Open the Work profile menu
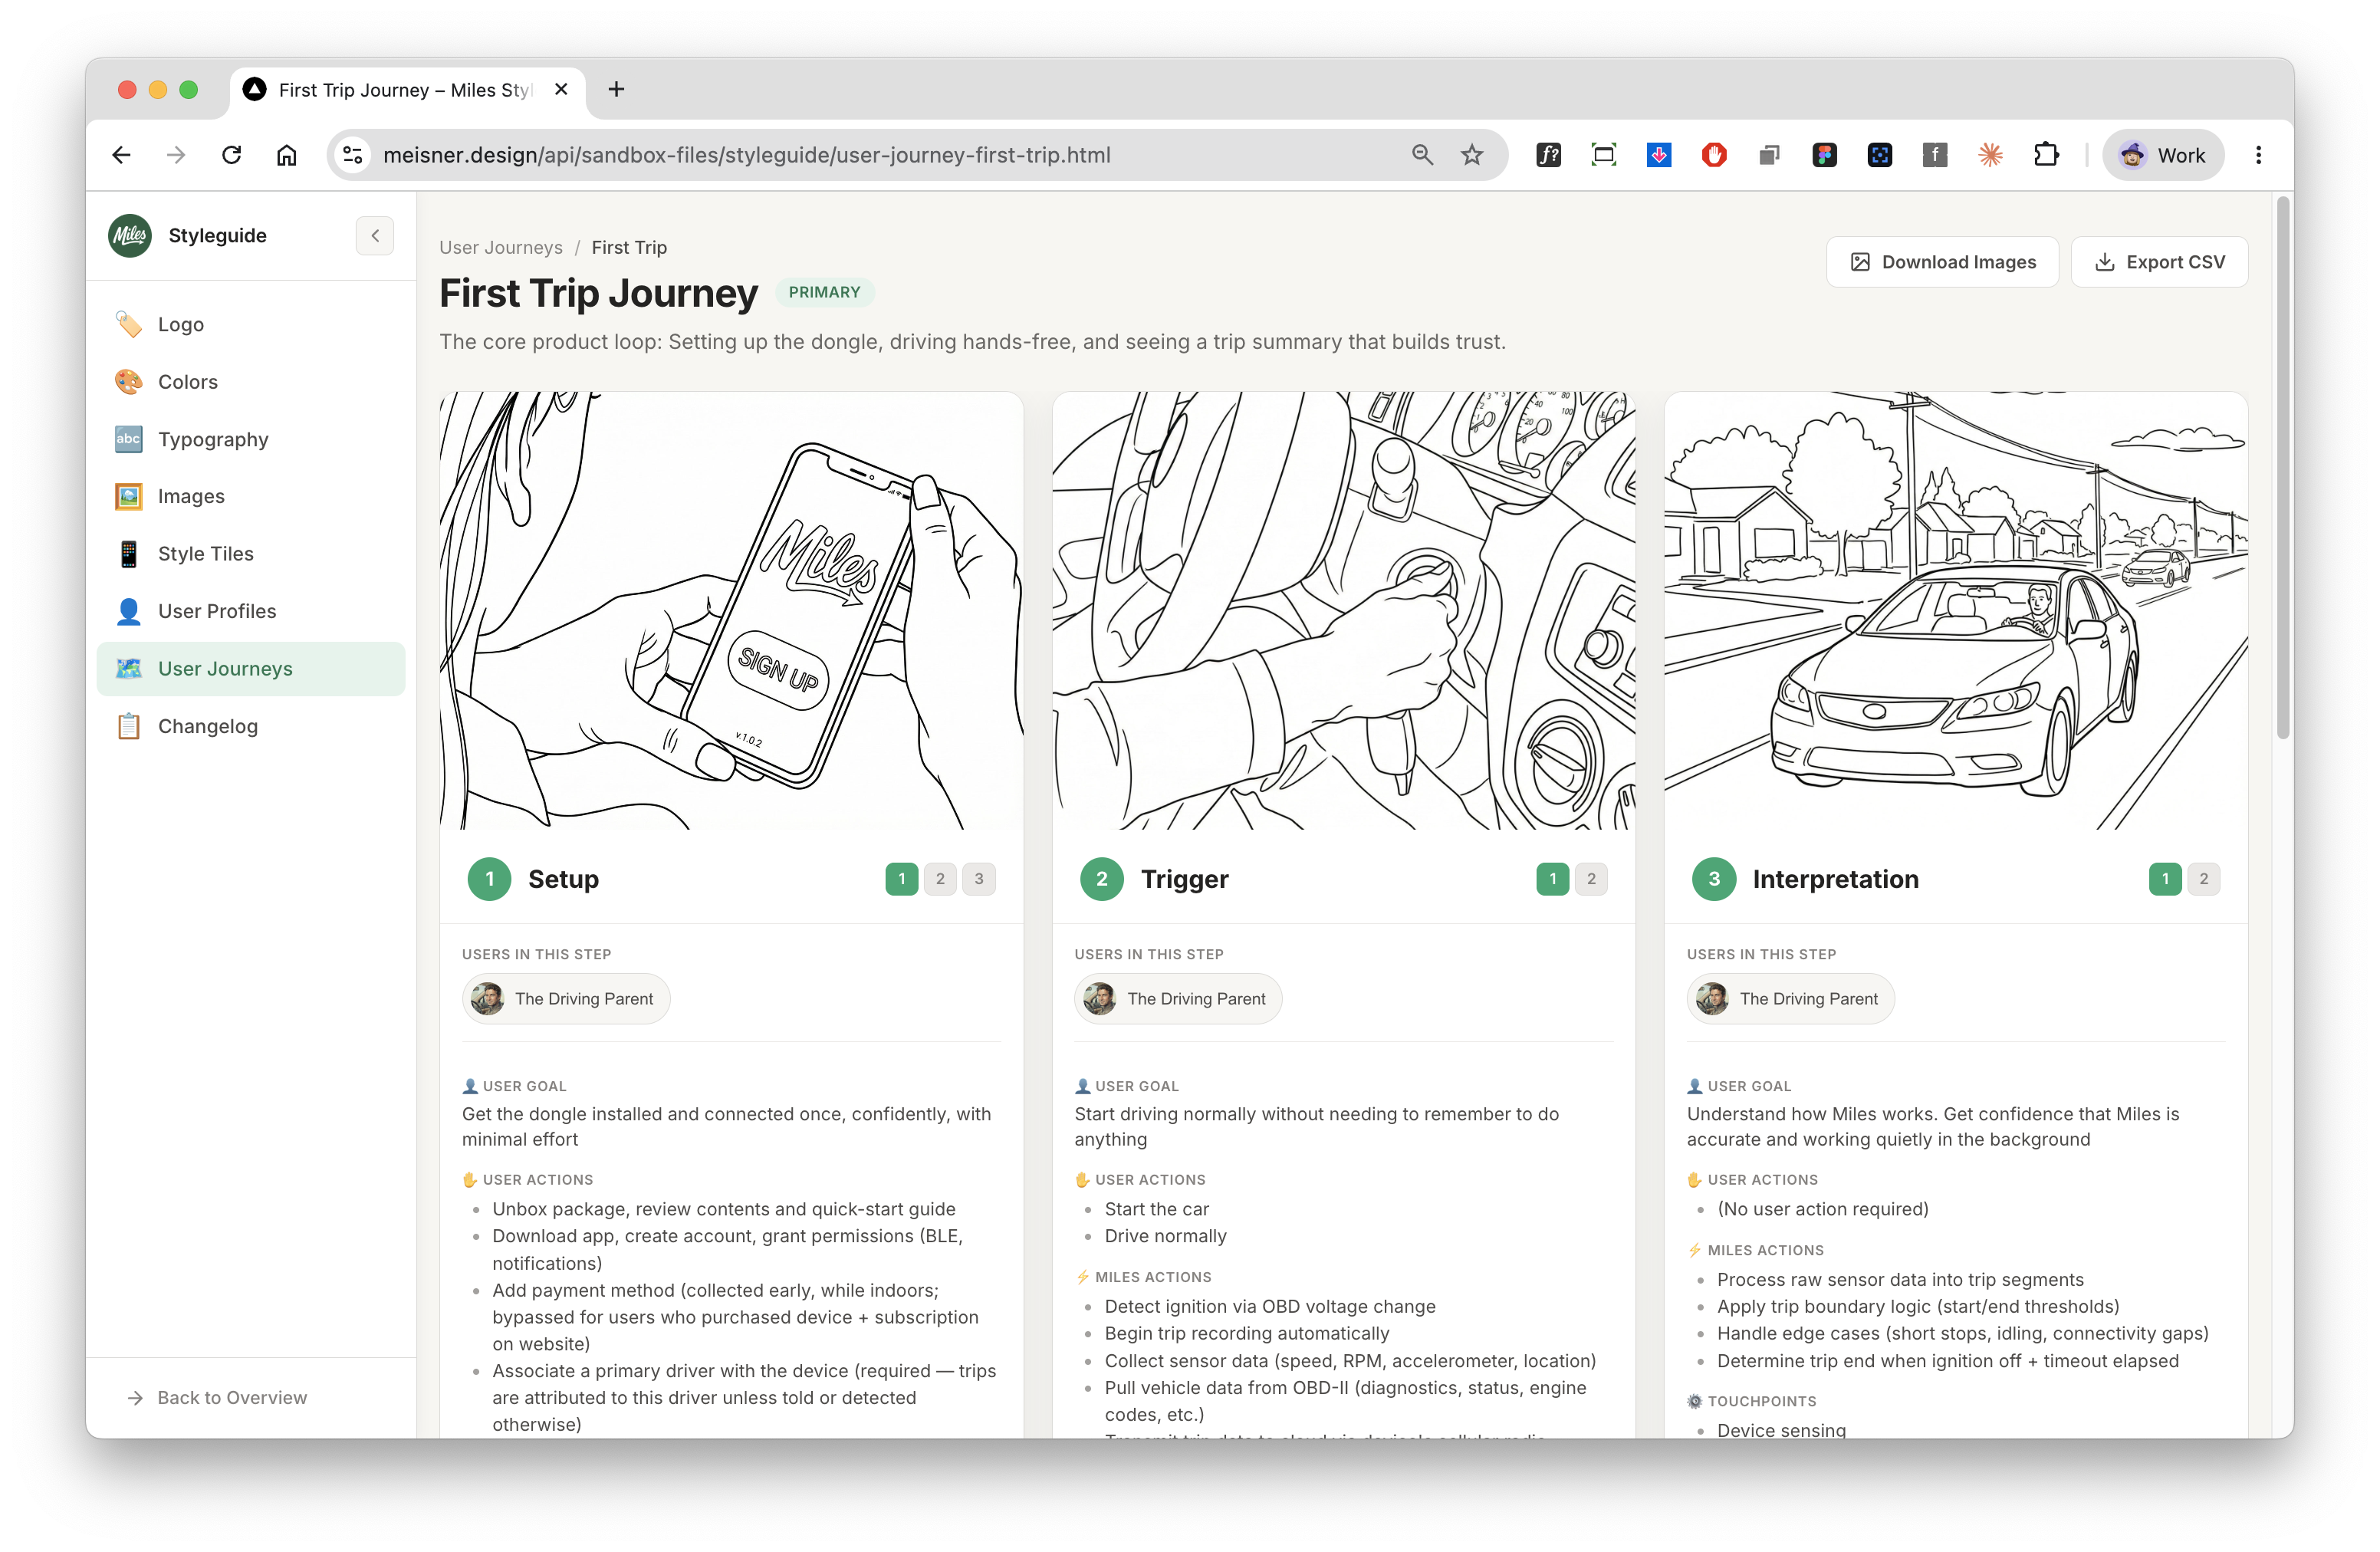The height and width of the screenshot is (1552, 2380). pyautogui.click(x=2164, y=155)
